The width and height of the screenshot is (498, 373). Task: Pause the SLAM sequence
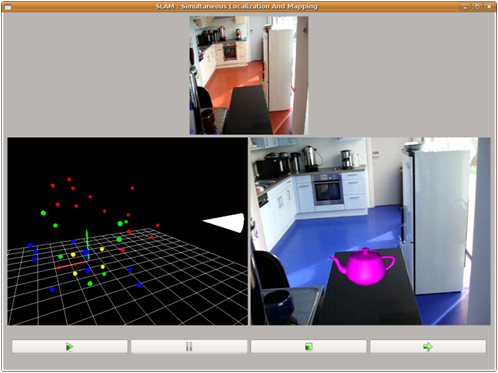[x=189, y=347]
